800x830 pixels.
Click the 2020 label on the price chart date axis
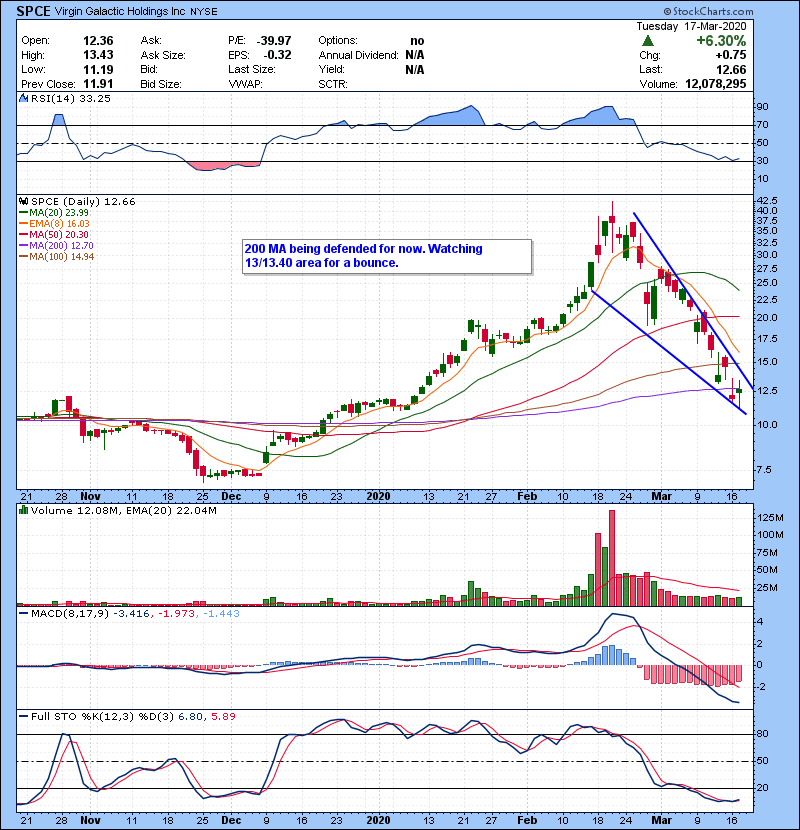tap(379, 497)
